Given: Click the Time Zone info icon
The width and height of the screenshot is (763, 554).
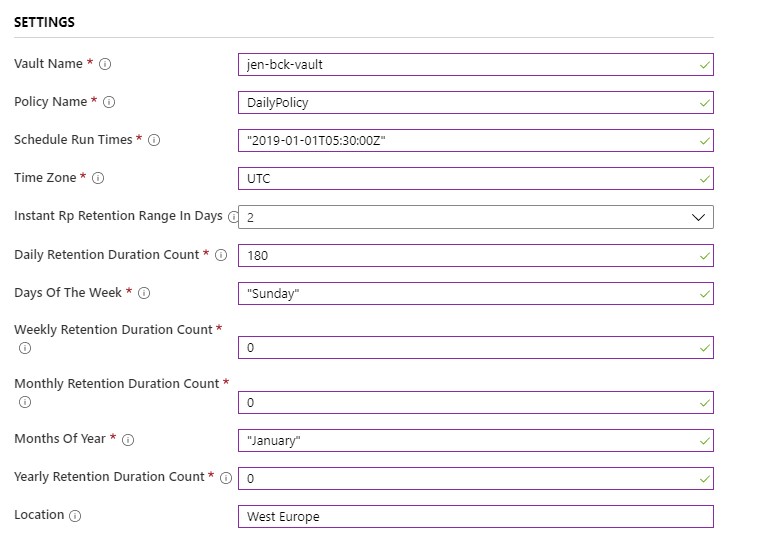Looking at the screenshot, I should click(x=98, y=178).
